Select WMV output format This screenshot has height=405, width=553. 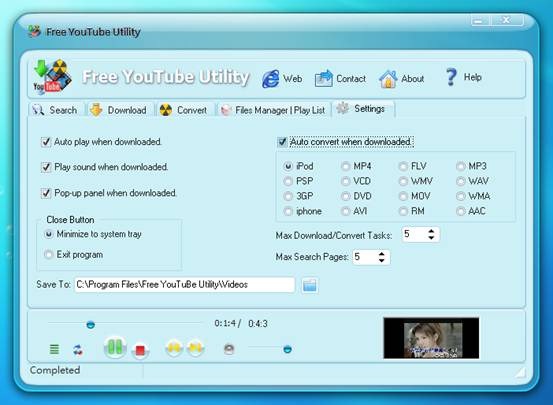(403, 181)
